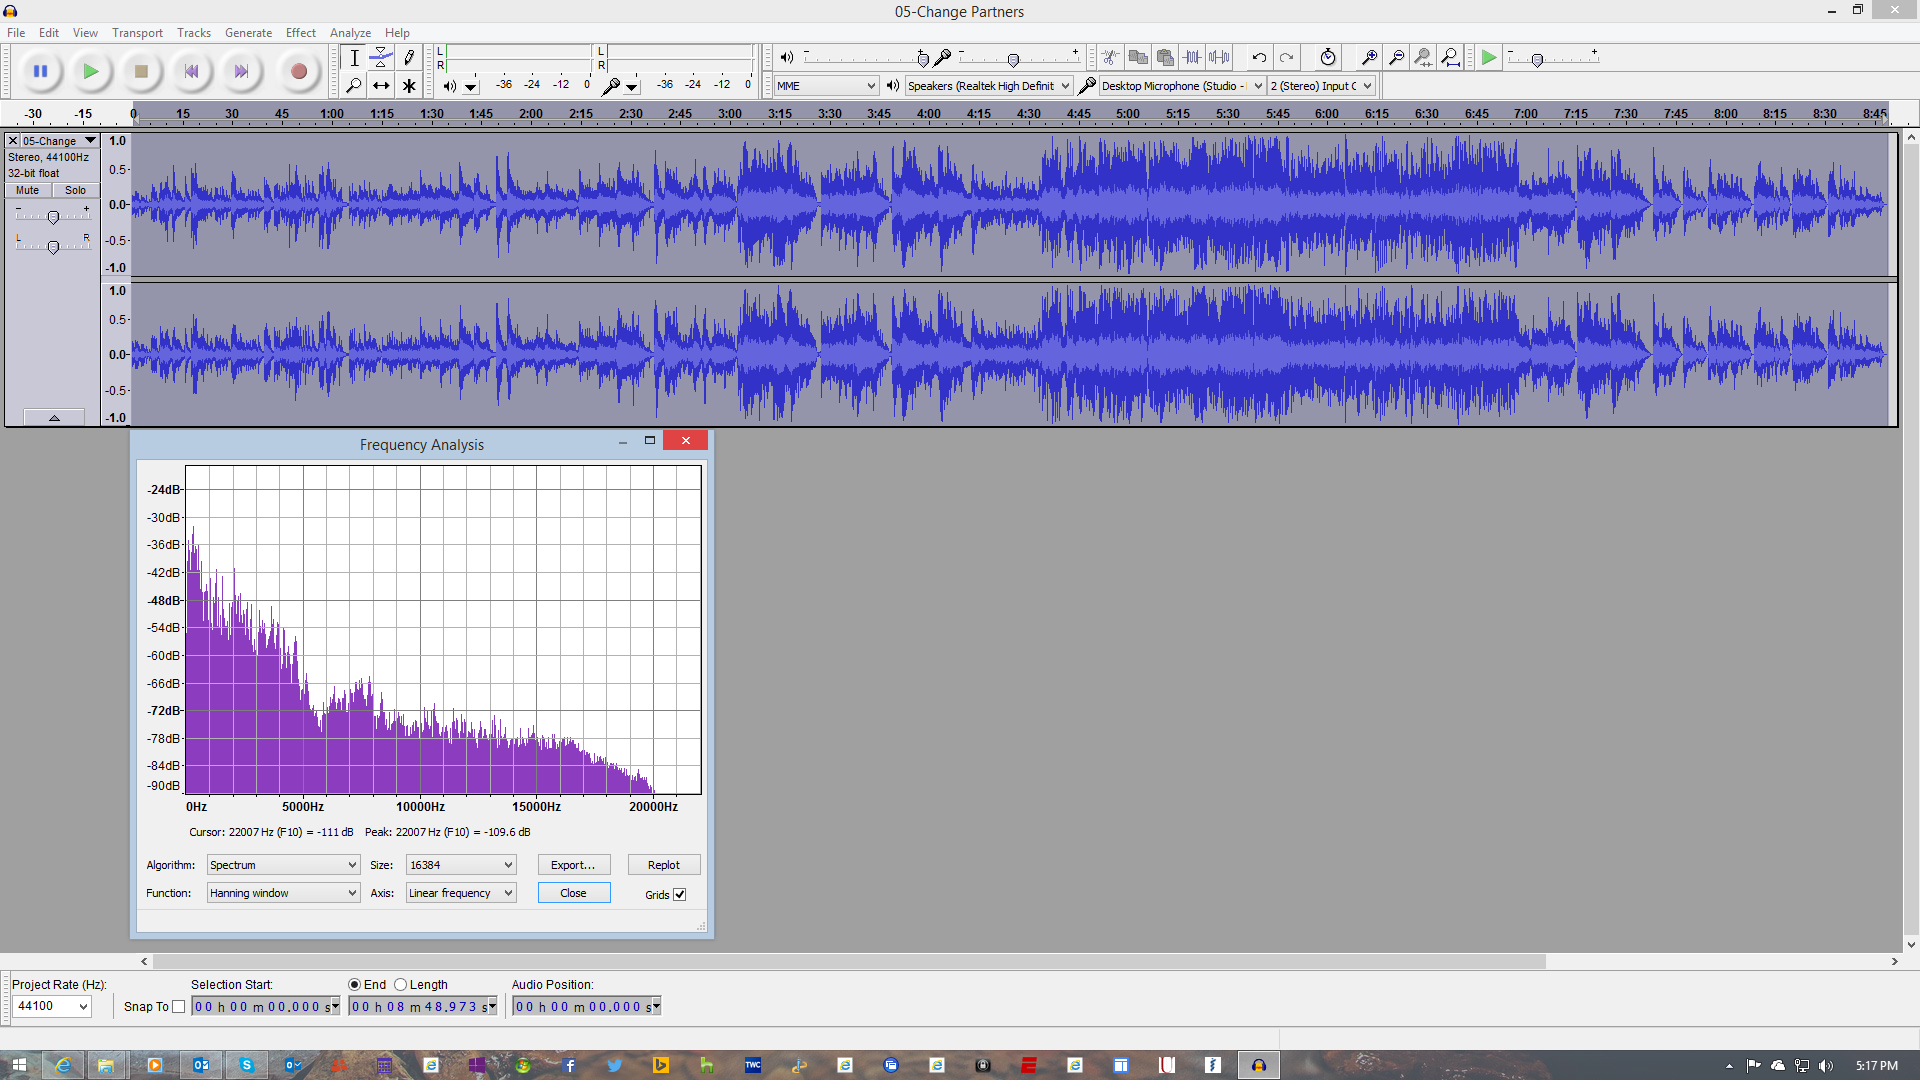Choose the Draw tool
This screenshot has width=1920, height=1080.
(409, 57)
